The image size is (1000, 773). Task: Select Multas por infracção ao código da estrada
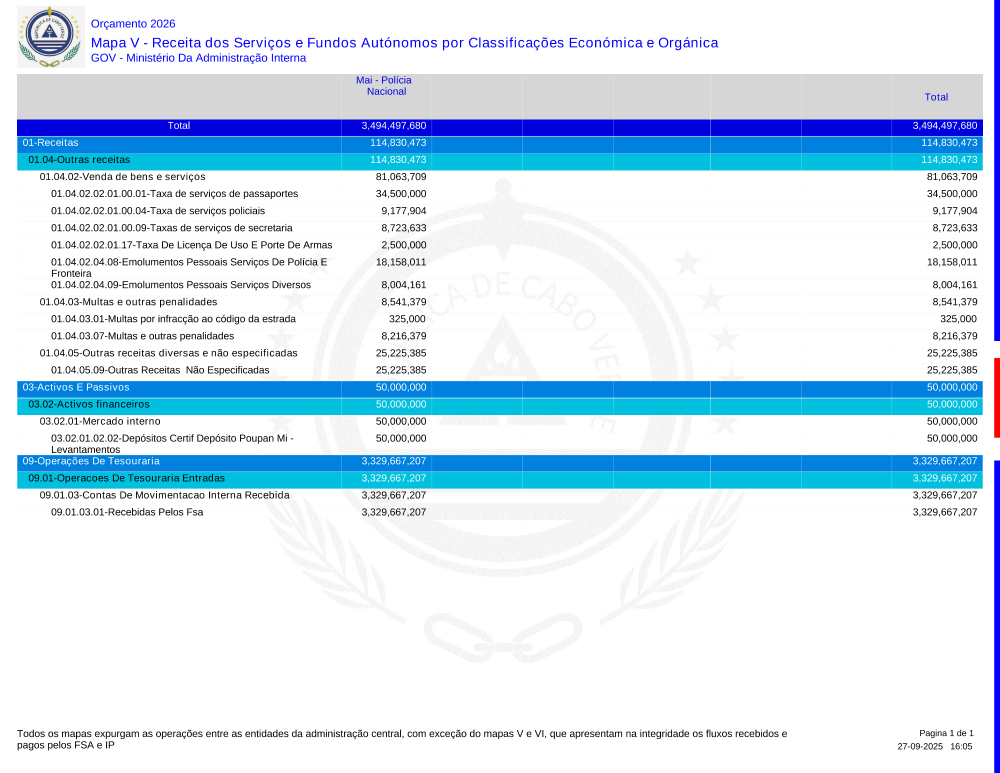point(173,319)
